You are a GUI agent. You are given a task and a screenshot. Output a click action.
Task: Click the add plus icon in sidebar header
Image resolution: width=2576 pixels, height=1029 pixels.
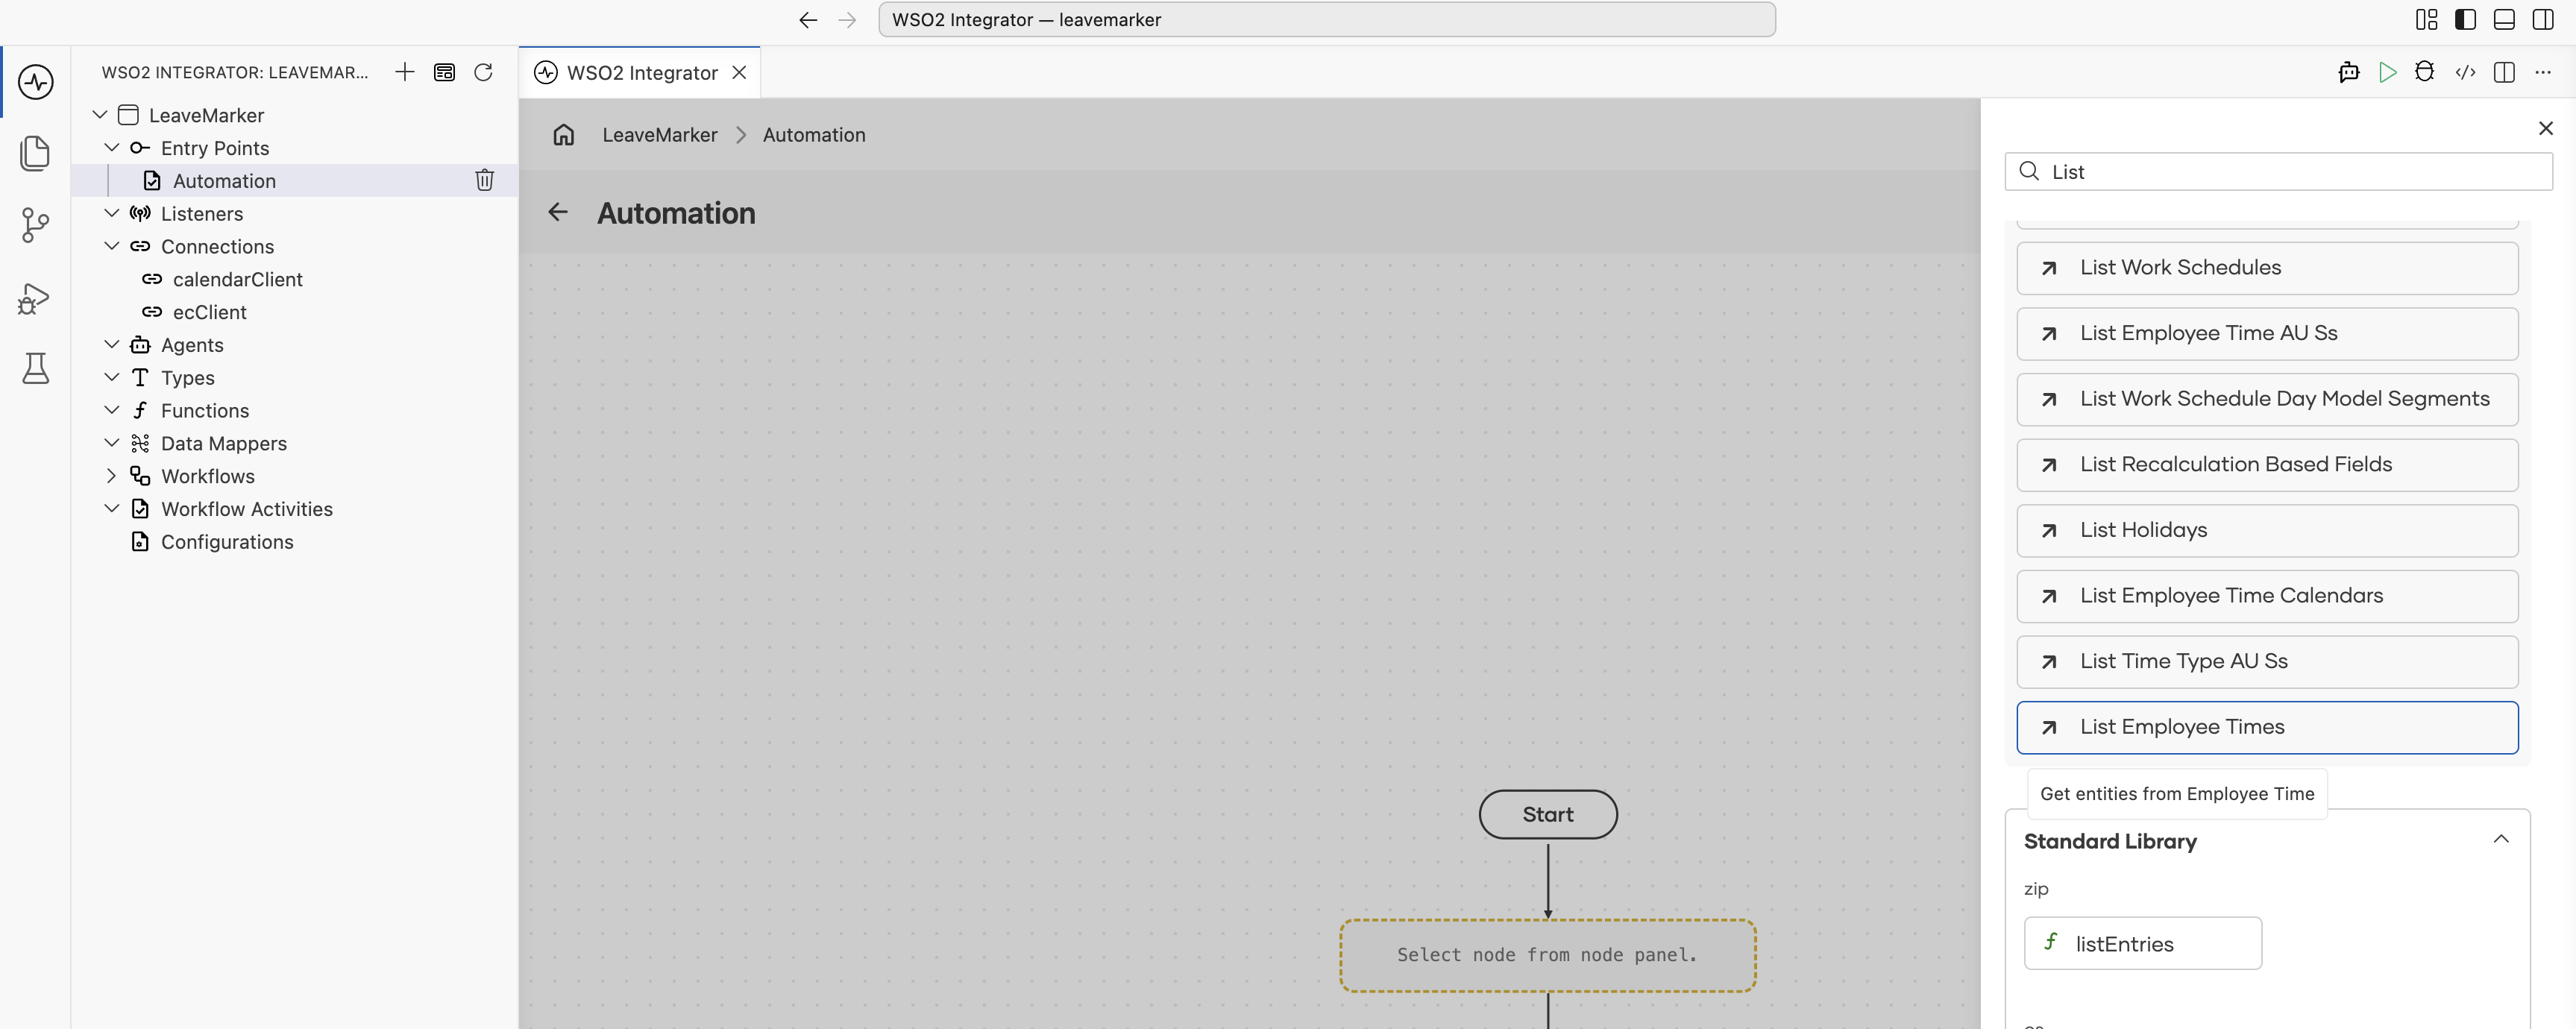click(x=404, y=72)
